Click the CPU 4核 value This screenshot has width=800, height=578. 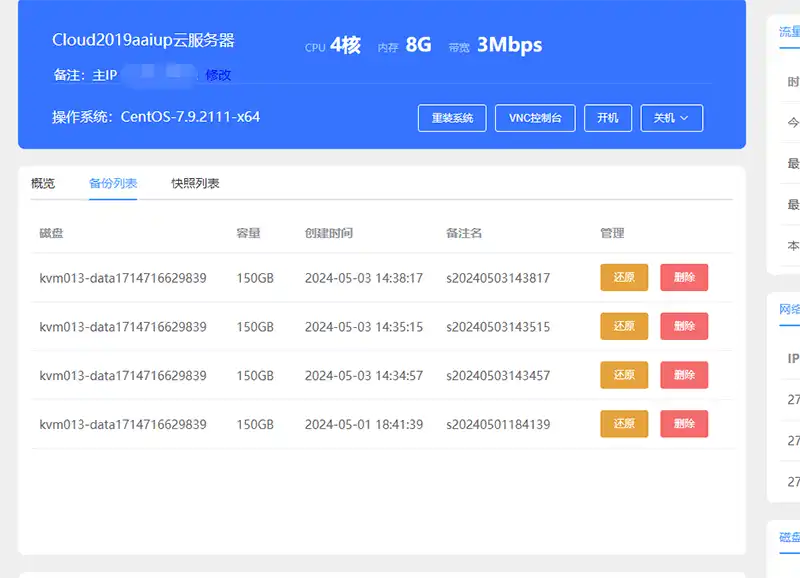pos(345,45)
